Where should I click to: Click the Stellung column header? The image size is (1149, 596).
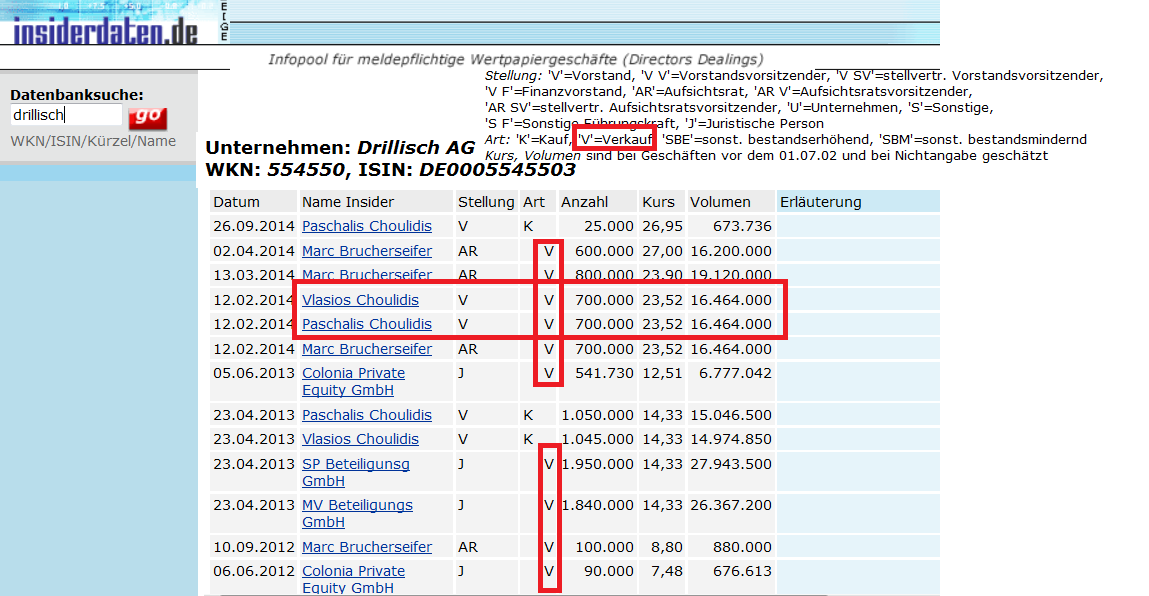[x=486, y=202]
